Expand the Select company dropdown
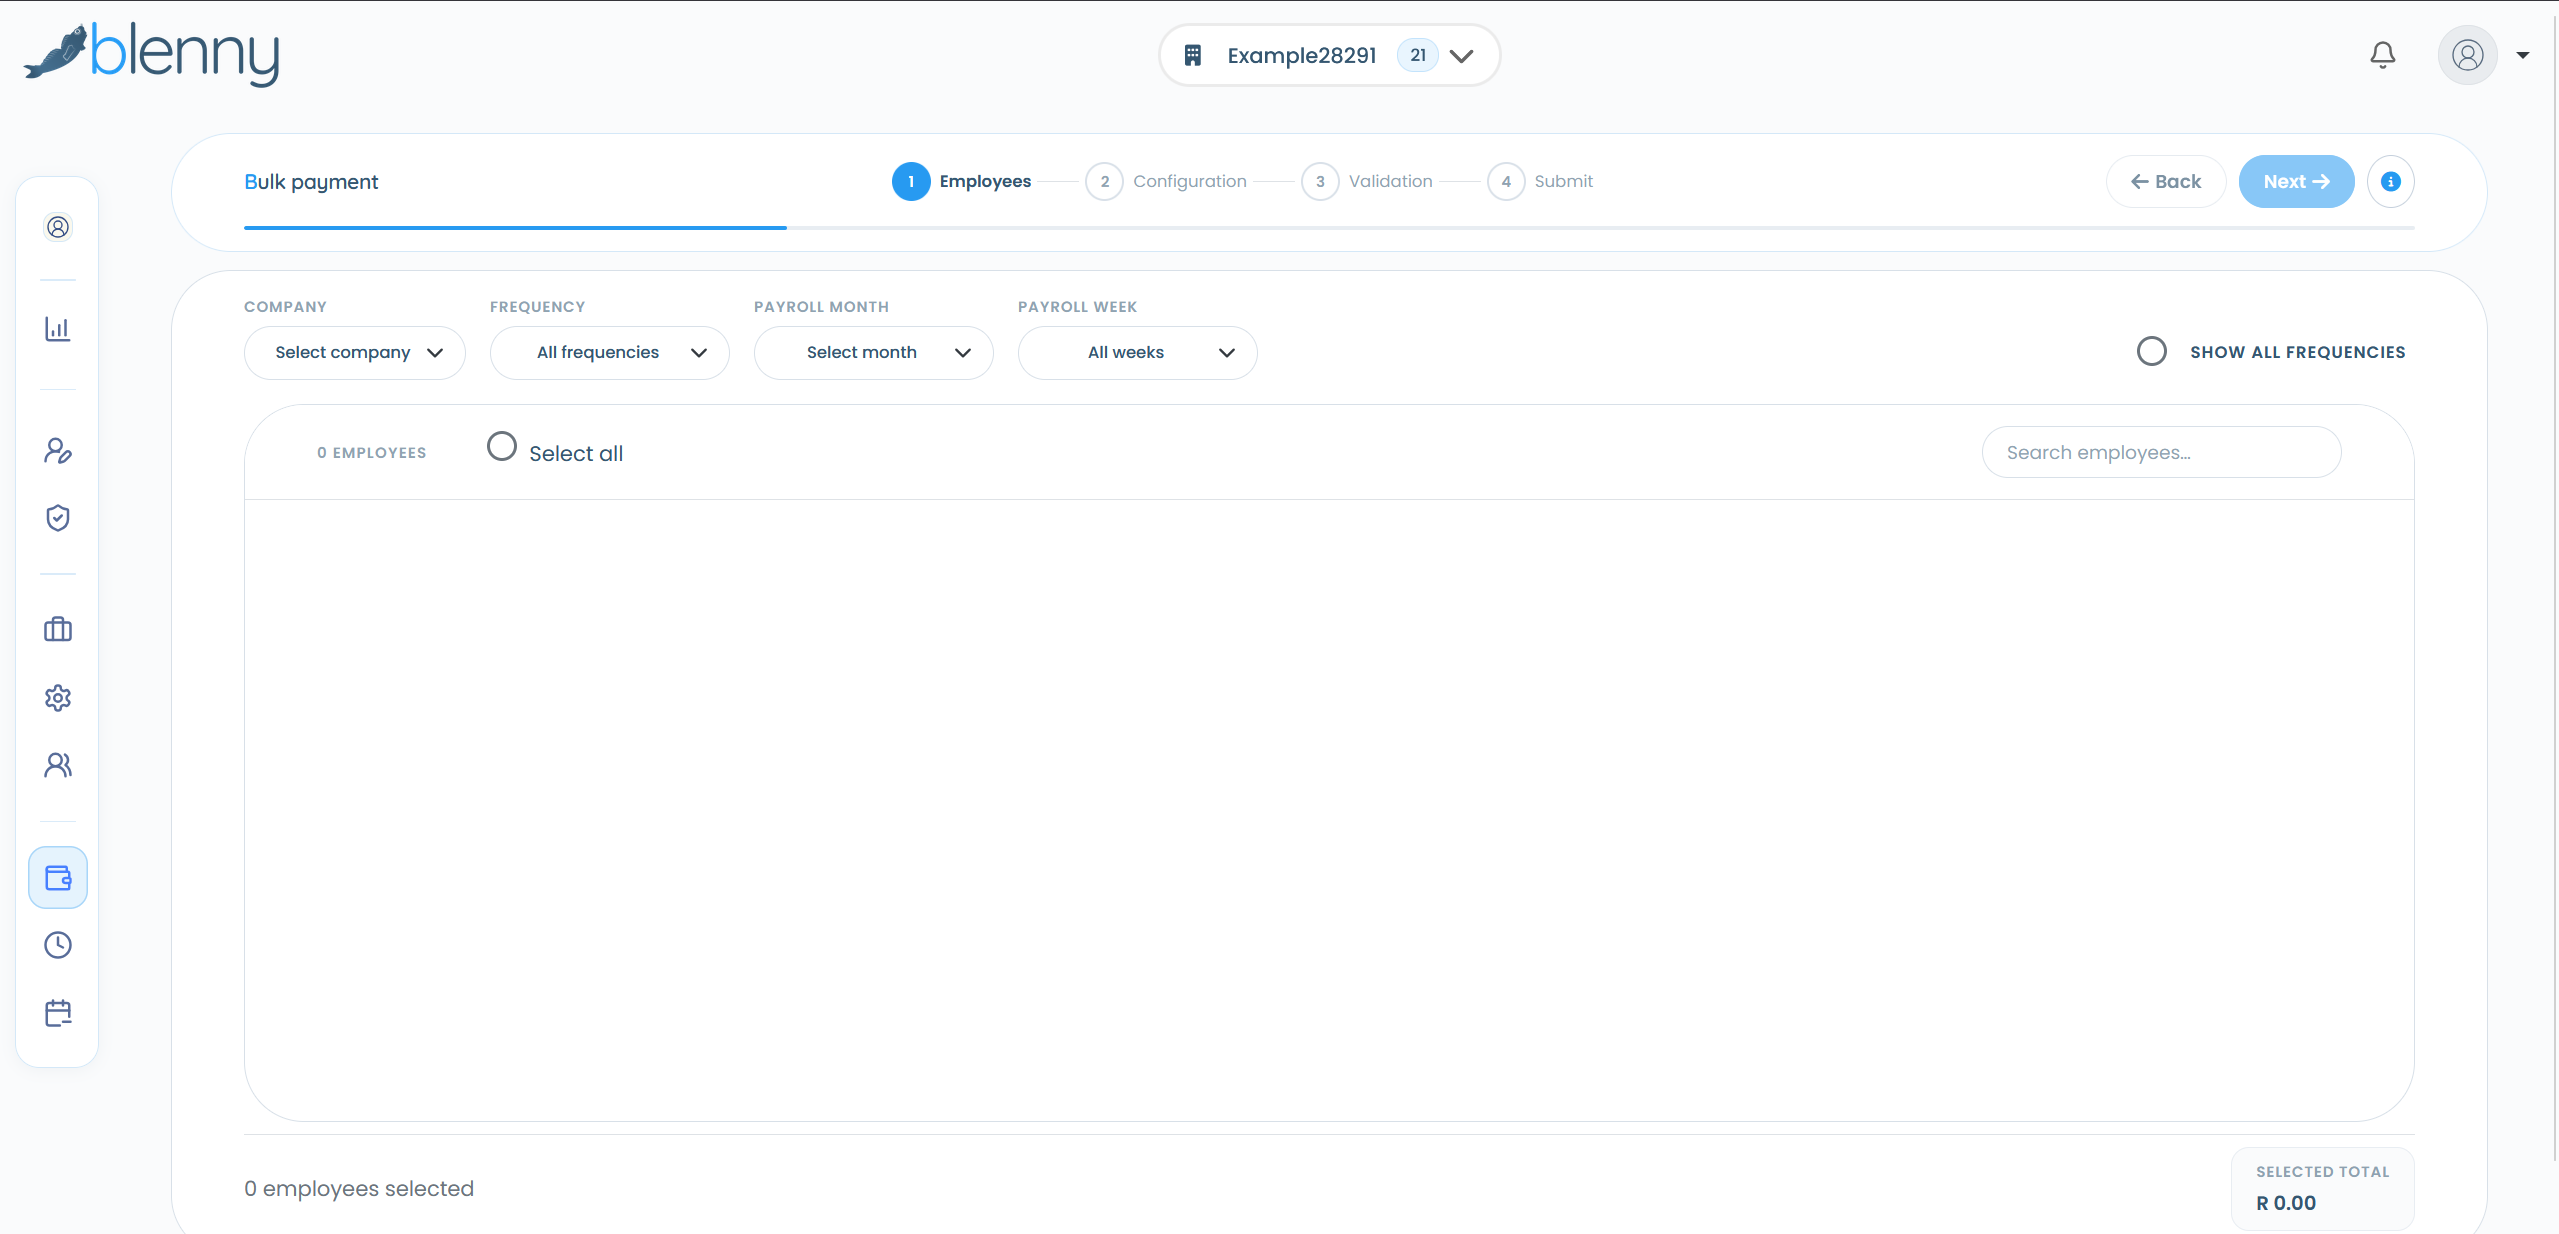Viewport: 2559px width, 1234px height. (x=355, y=353)
